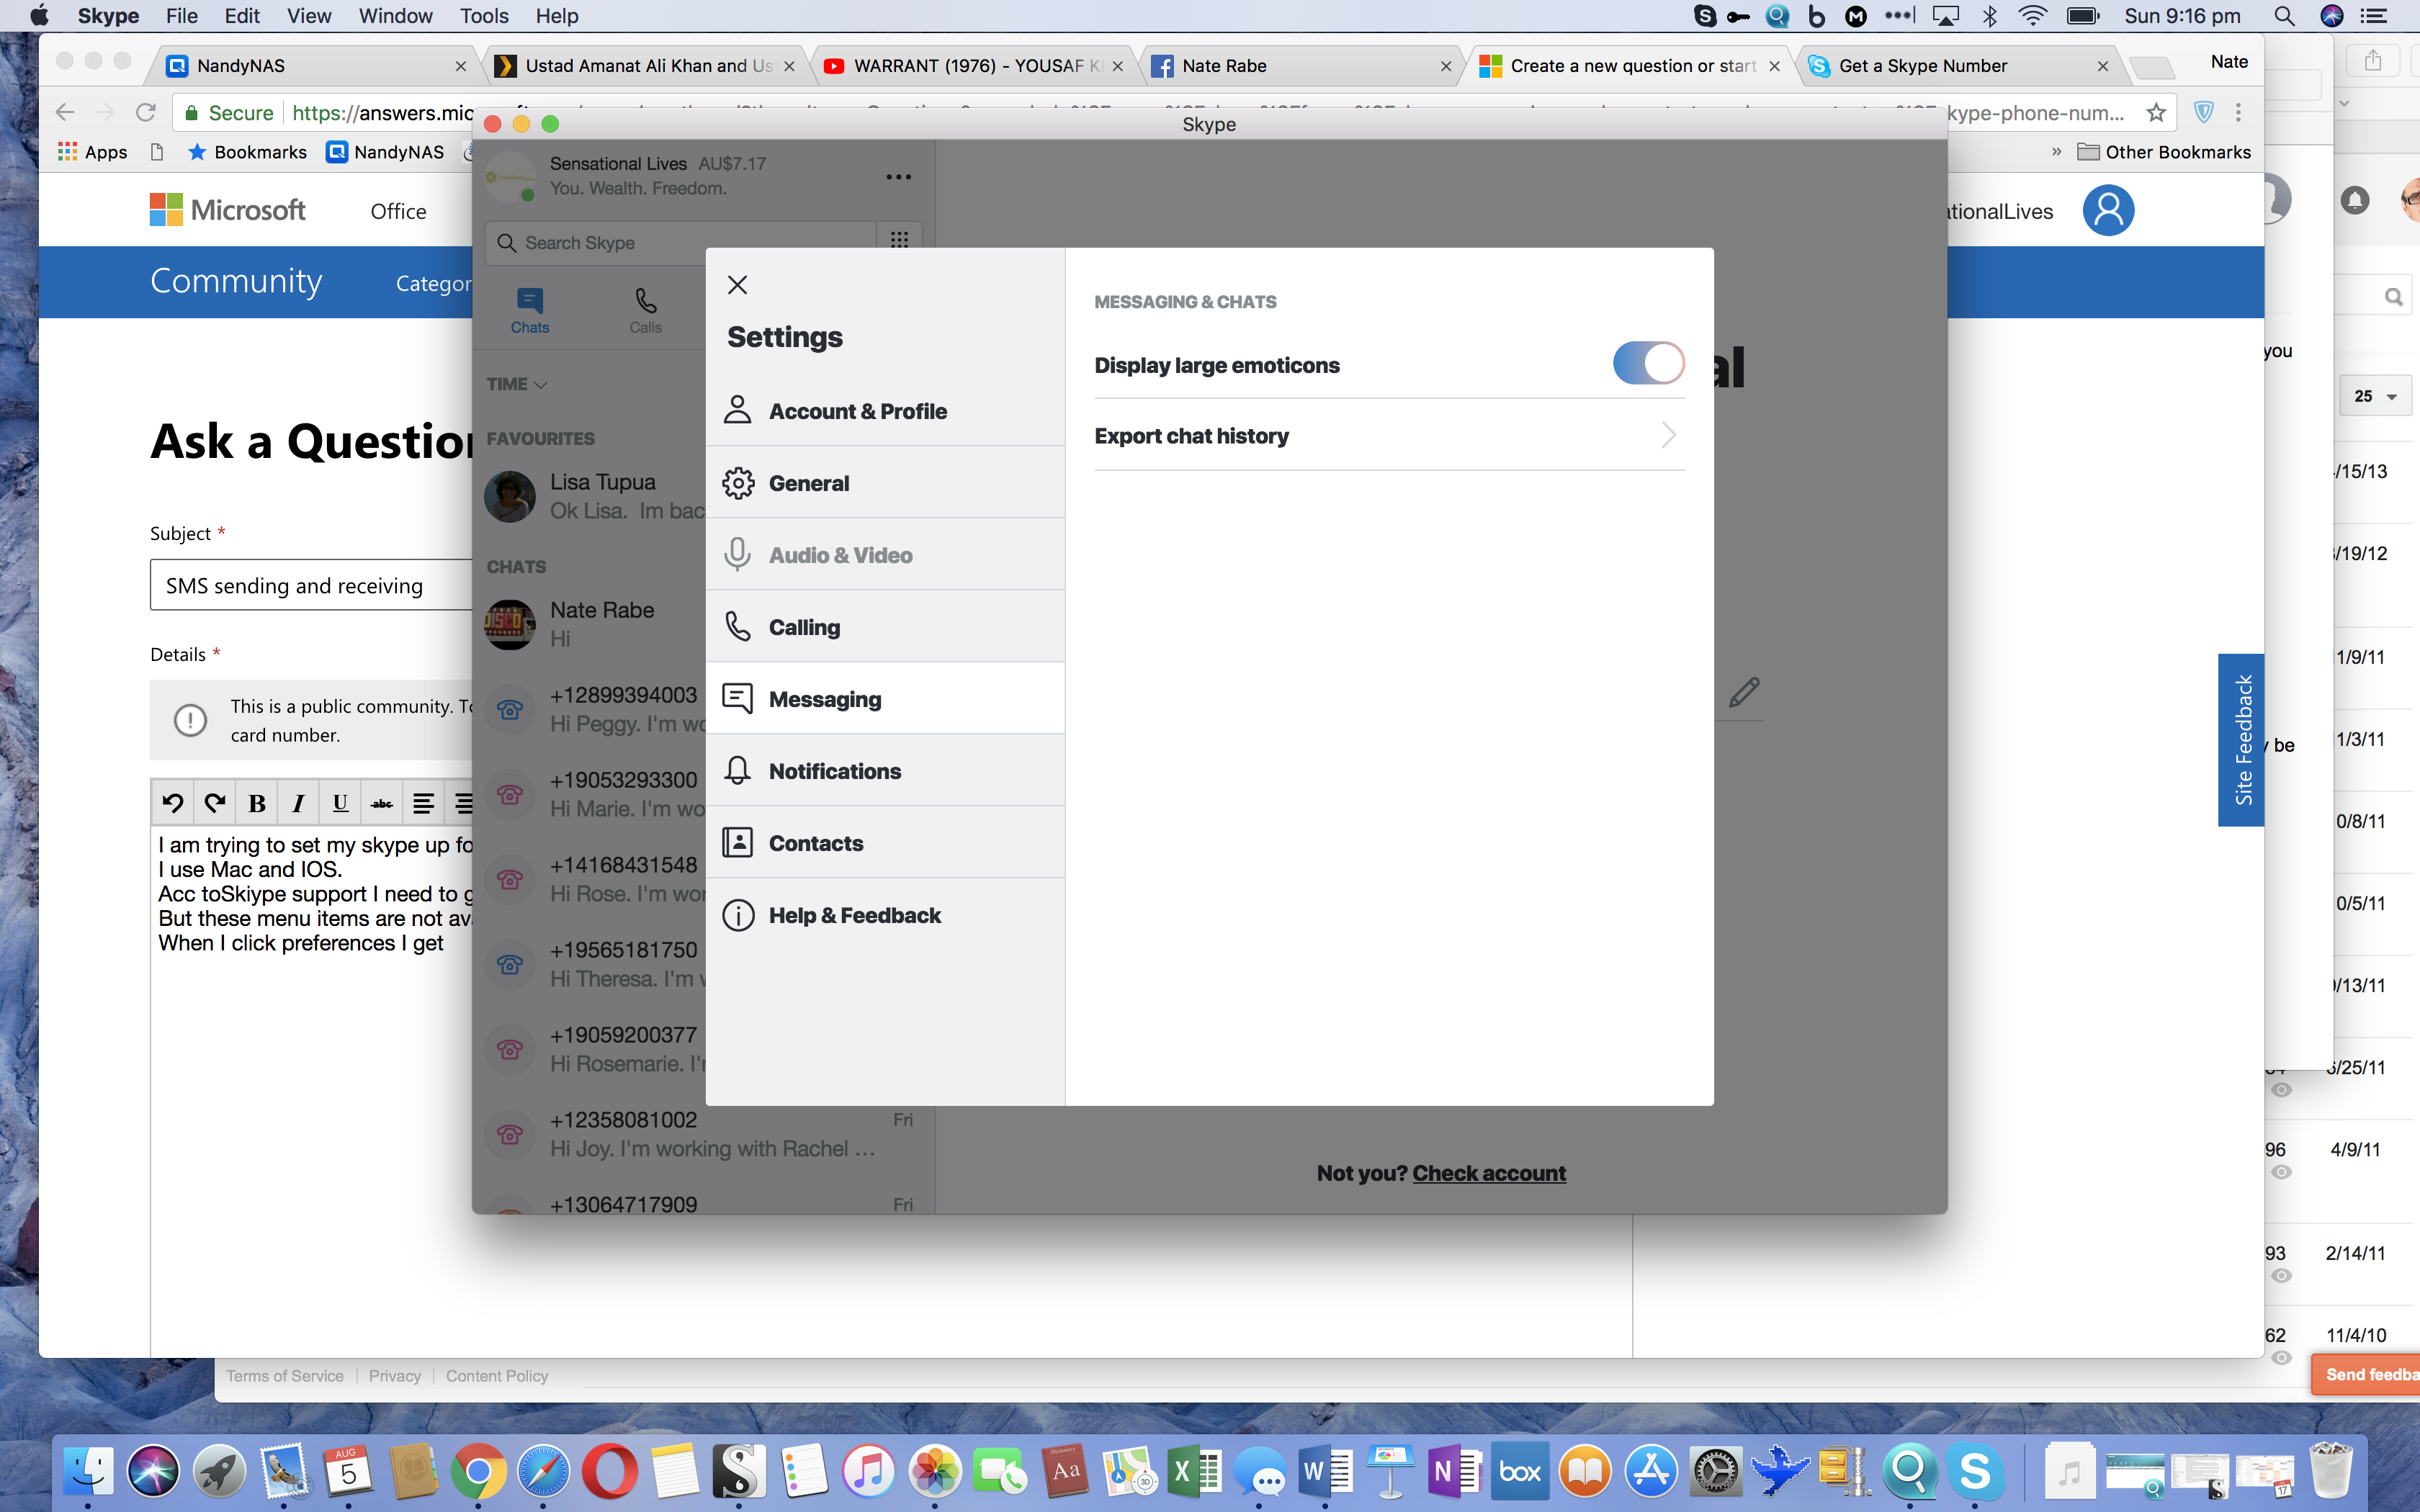Open Microsoft Word from the Dock
This screenshot has height=1512, width=2420.
coord(1326,1470)
